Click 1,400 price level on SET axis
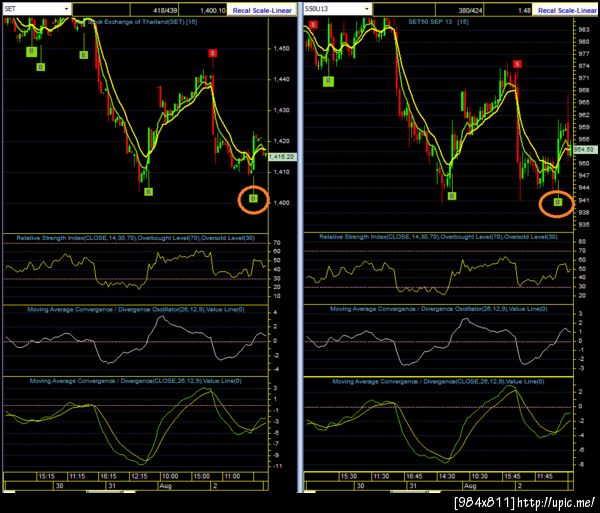This screenshot has height=513, width=600. click(281, 203)
